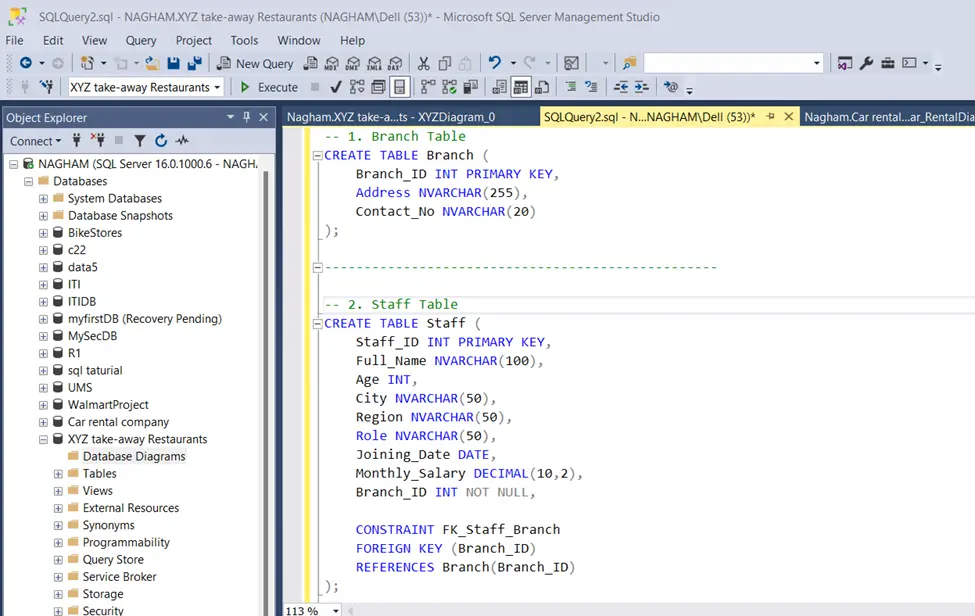
Task: Collapse the XYZ take-away Restaurants database node
Action: (x=43, y=439)
